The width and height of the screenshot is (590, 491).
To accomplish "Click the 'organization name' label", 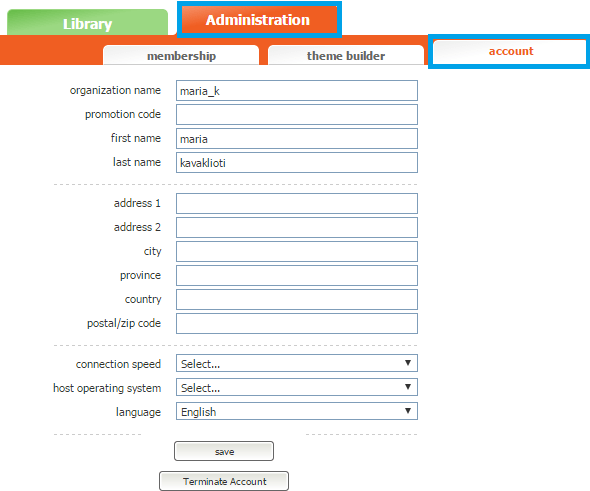I will tap(115, 91).
